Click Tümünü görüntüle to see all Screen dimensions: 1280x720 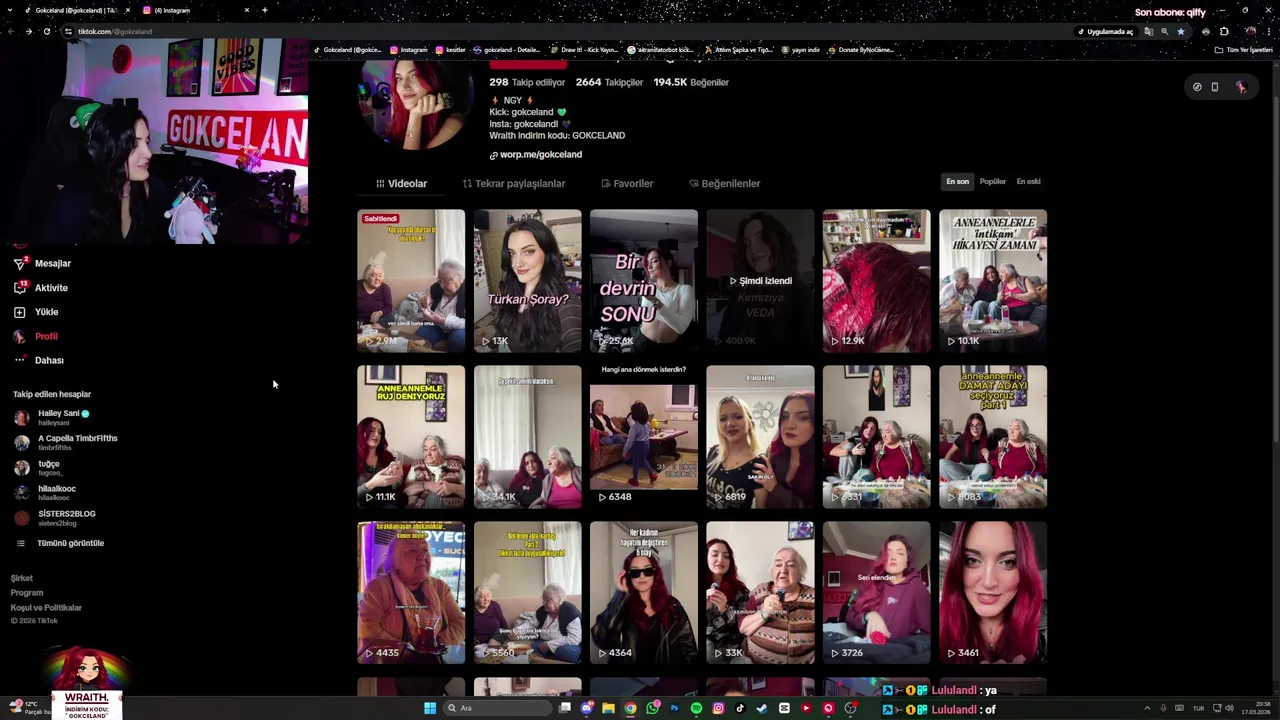click(x=60, y=543)
